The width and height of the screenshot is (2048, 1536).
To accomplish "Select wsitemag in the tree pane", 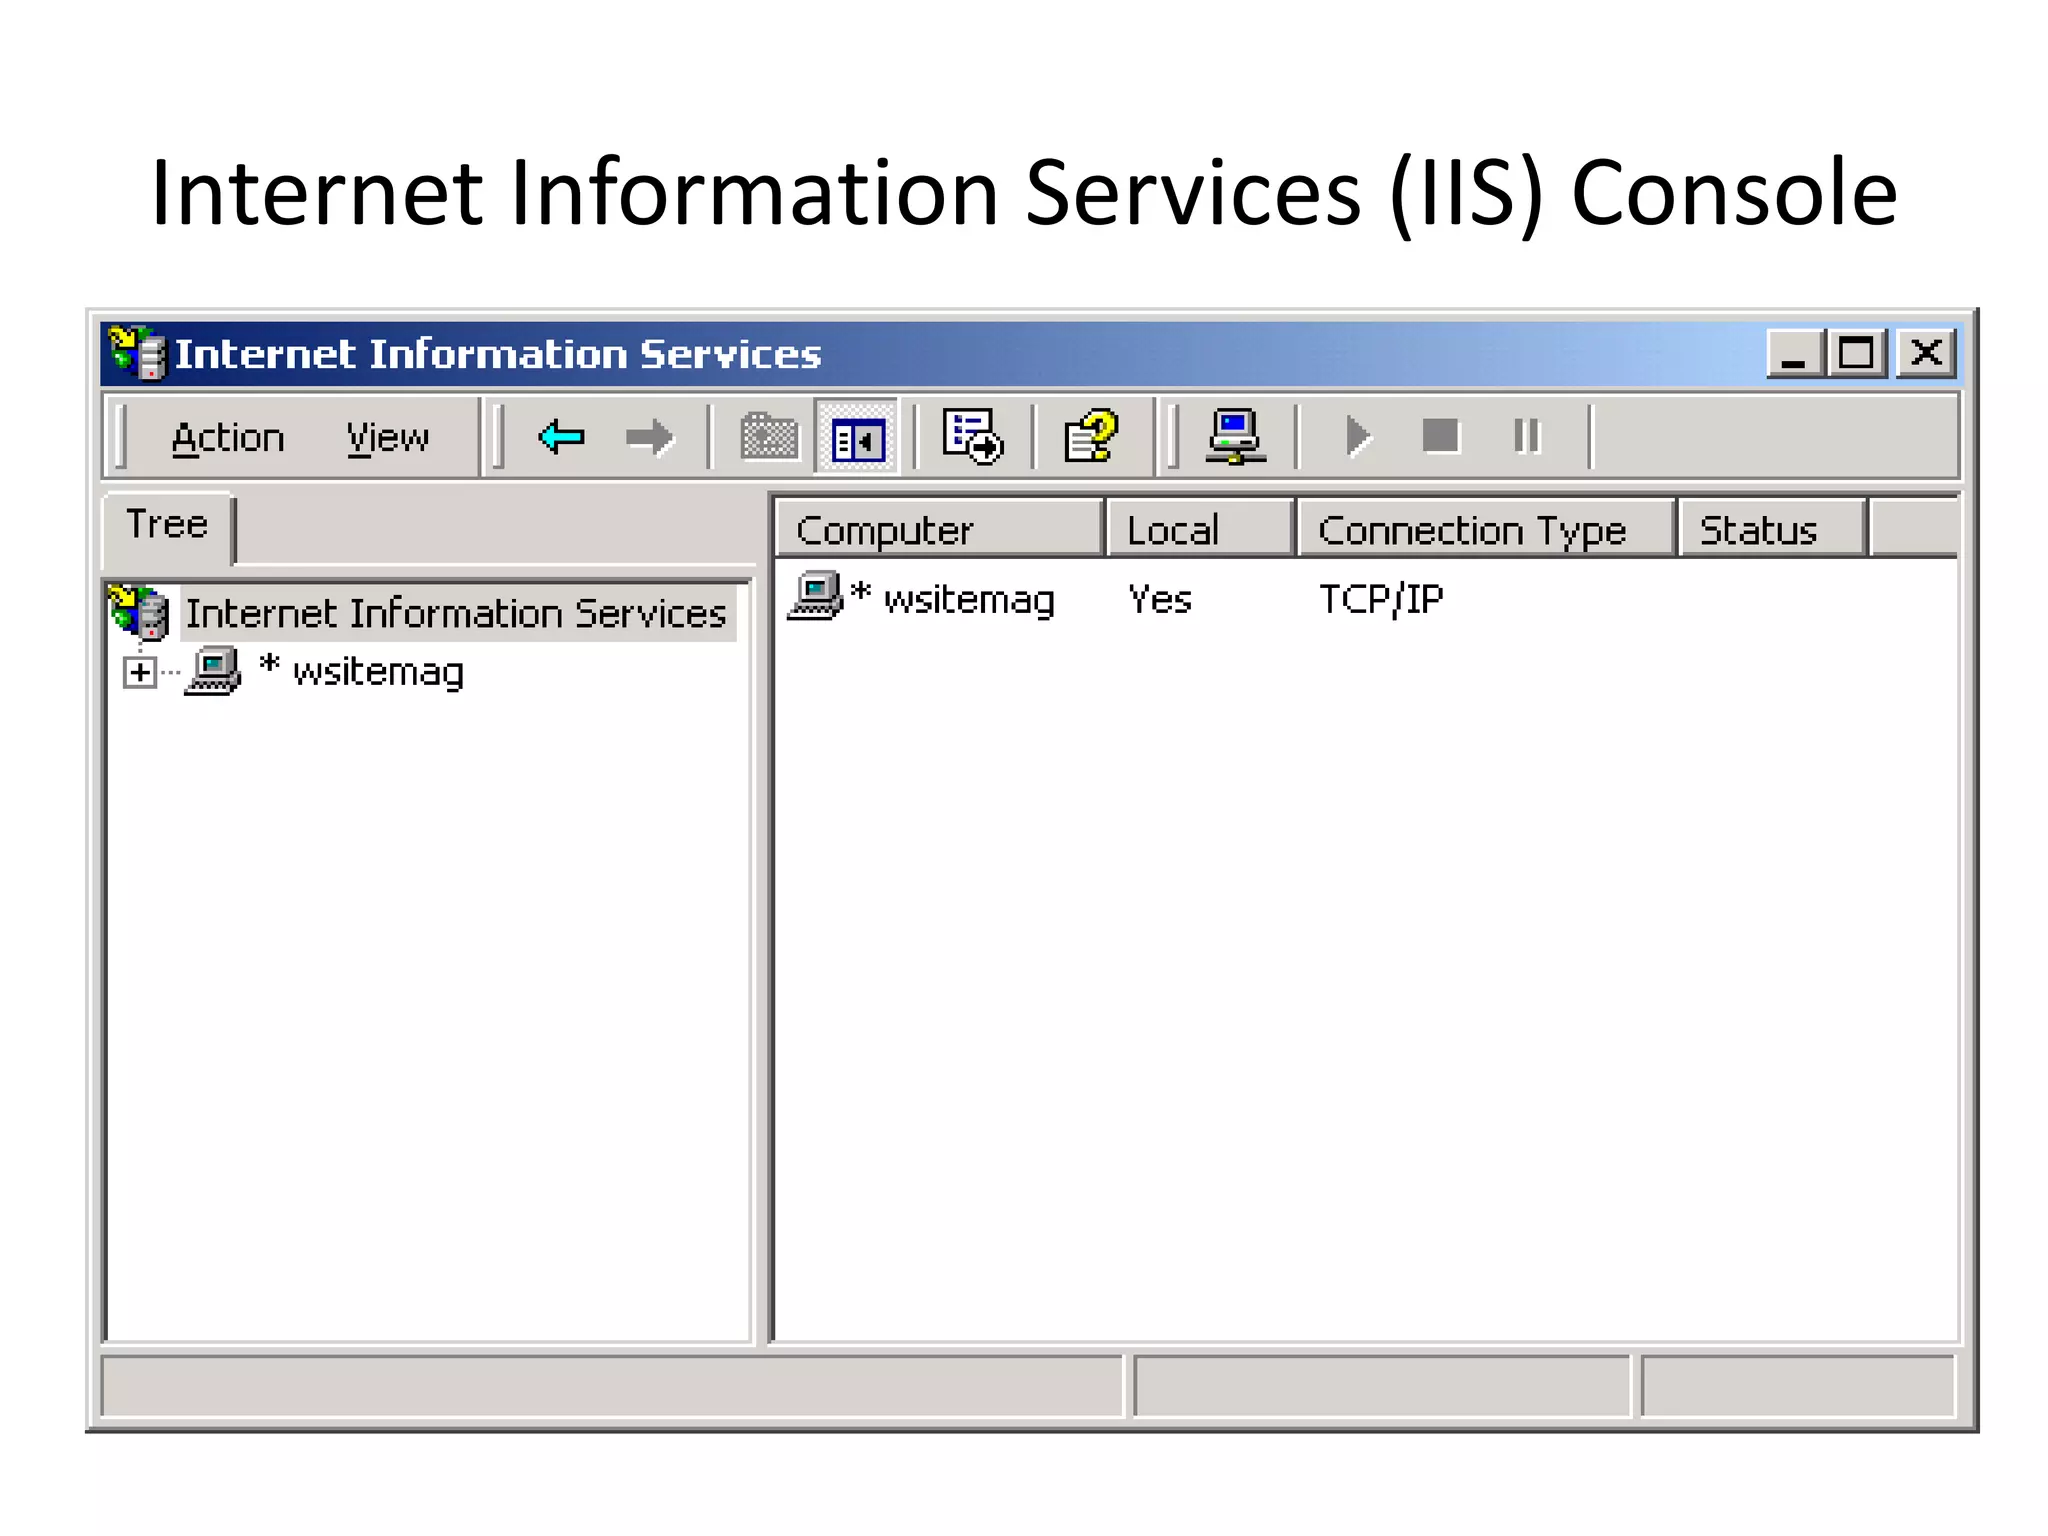I will point(362,672).
